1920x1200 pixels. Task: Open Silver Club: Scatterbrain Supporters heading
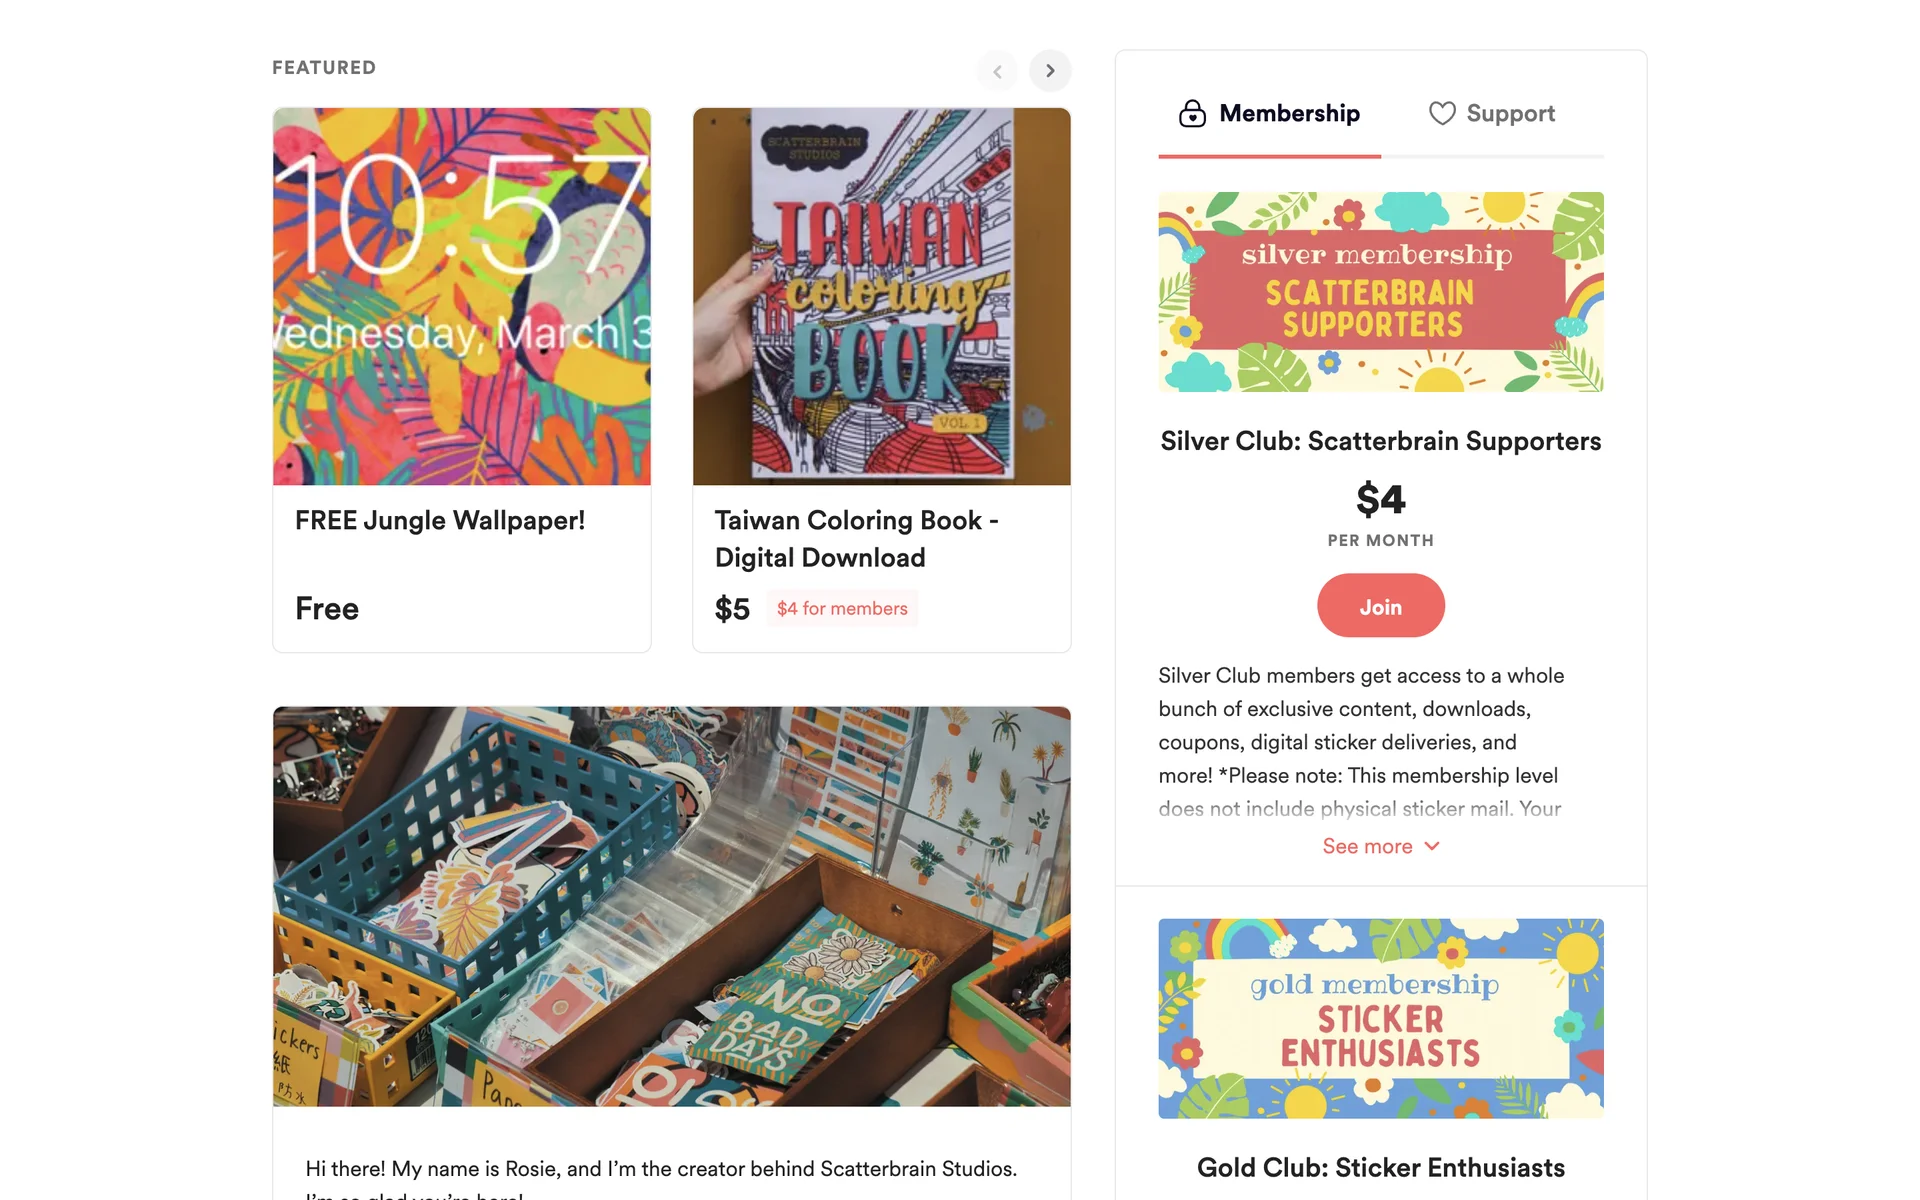pos(1380,442)
